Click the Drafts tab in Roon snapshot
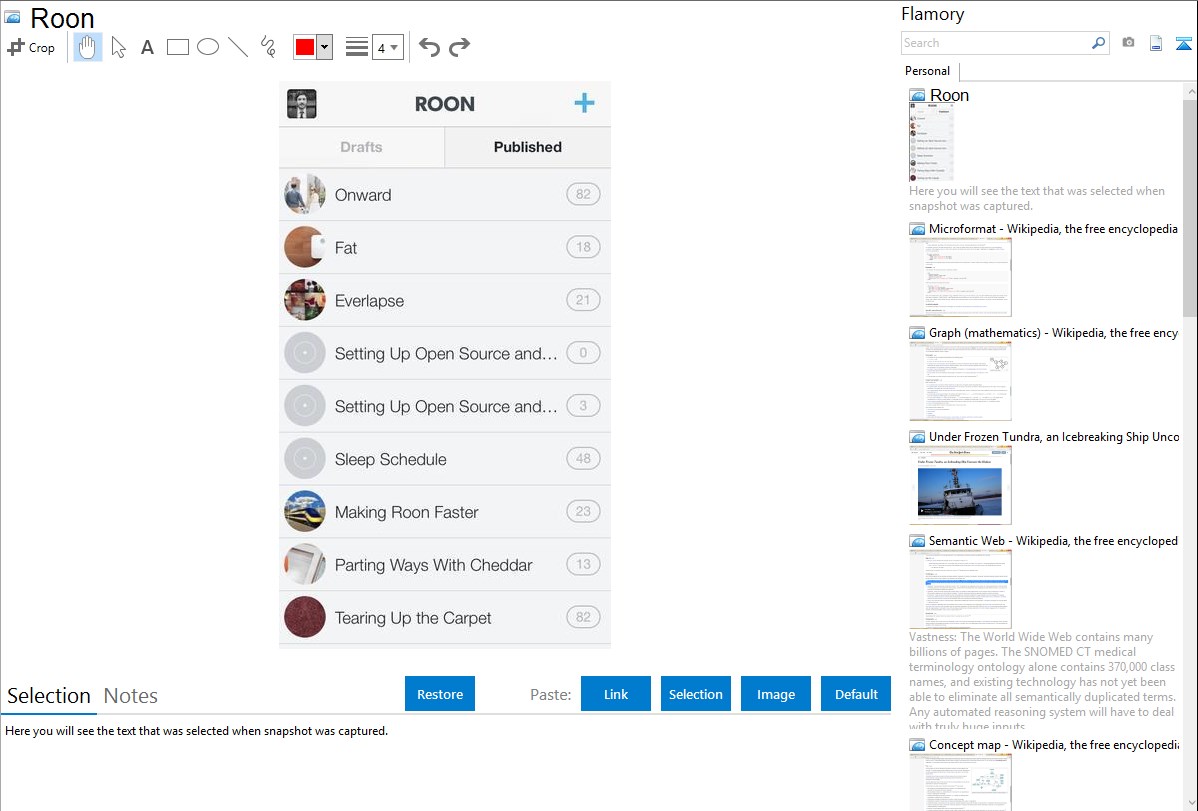The height and width of the screenshot is (811, 1198). click(x=361, y=147)
